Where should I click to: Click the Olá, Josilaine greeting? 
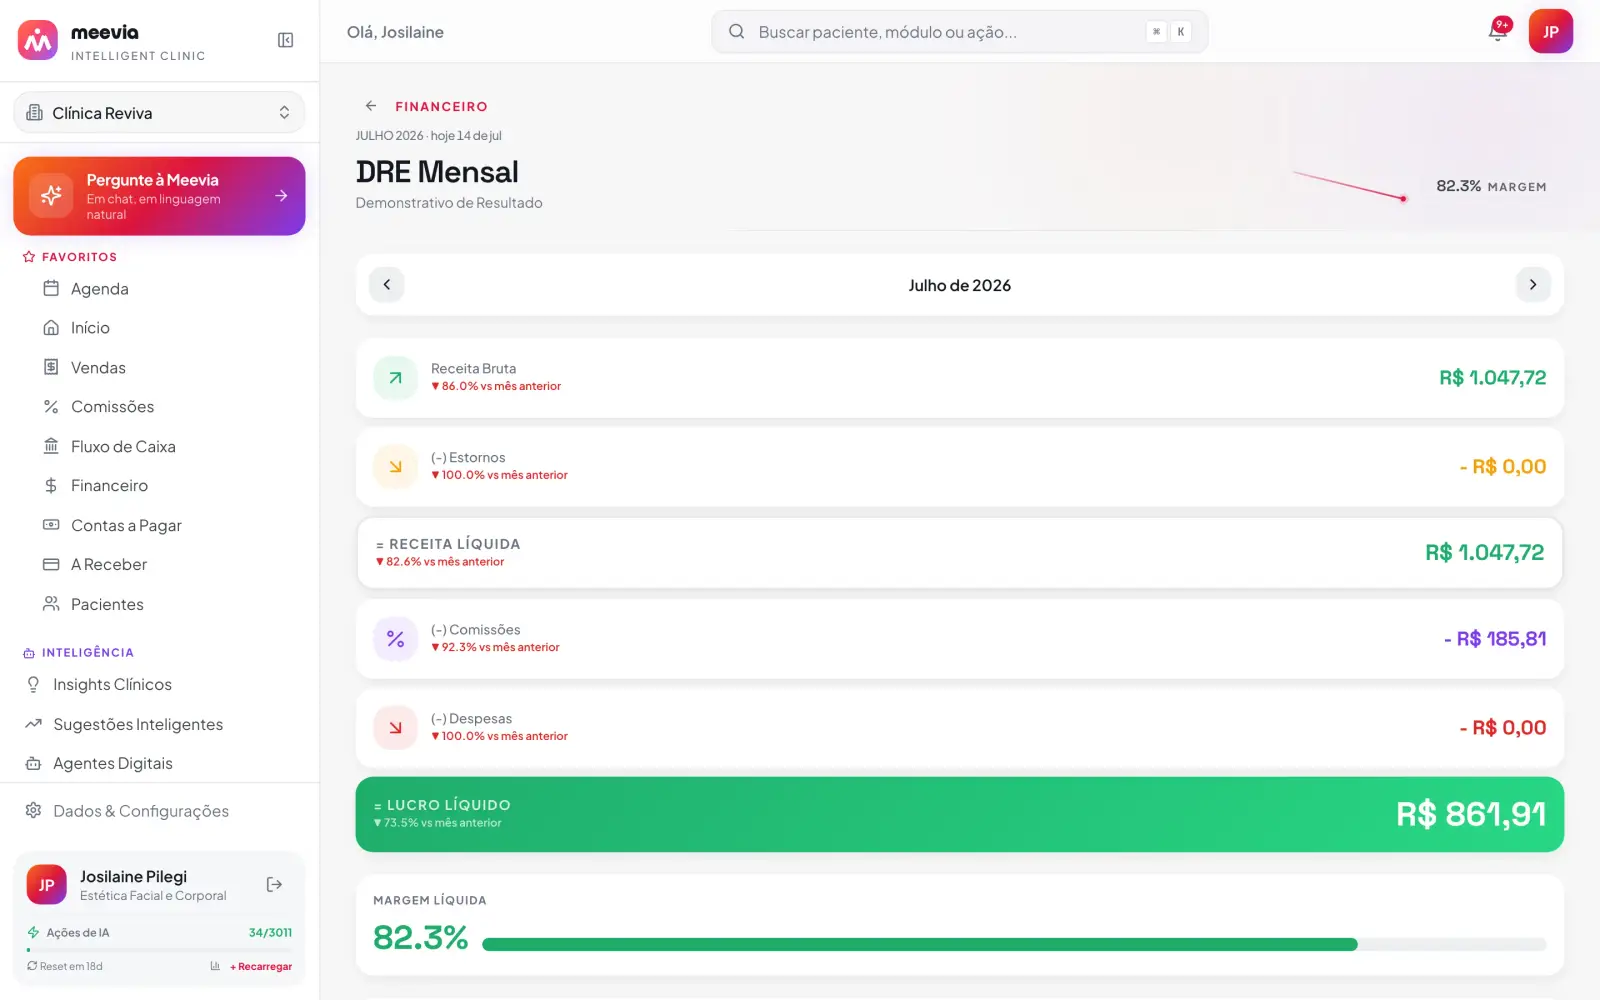[395, 32]
